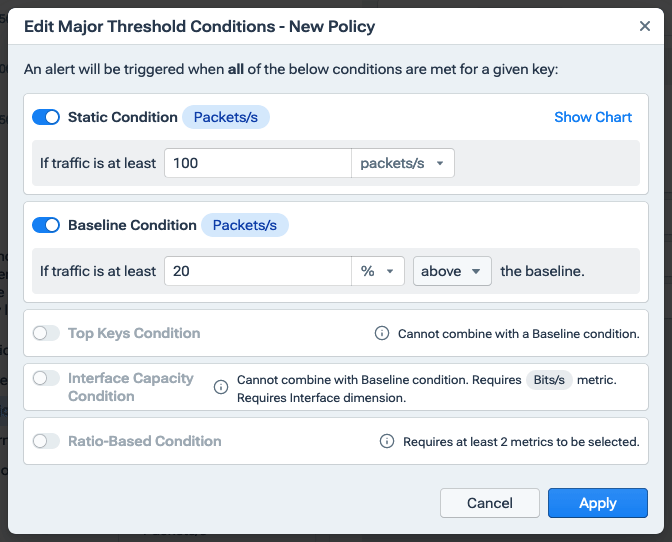The height and width of the screenshot is (542, 672).
Task: Close the Edit Major Threshold dialog
Action: [645, 26]
